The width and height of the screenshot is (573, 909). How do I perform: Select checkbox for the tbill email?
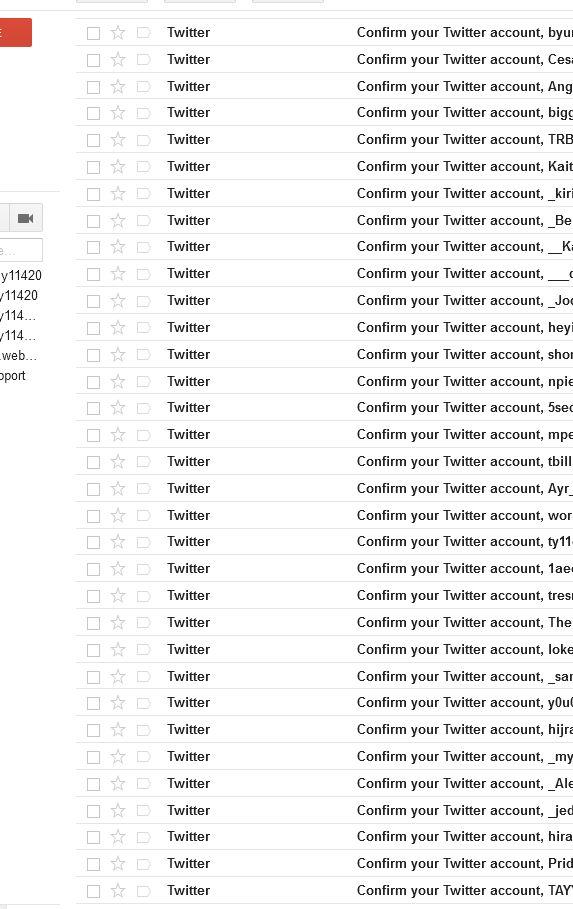[93, 462]
